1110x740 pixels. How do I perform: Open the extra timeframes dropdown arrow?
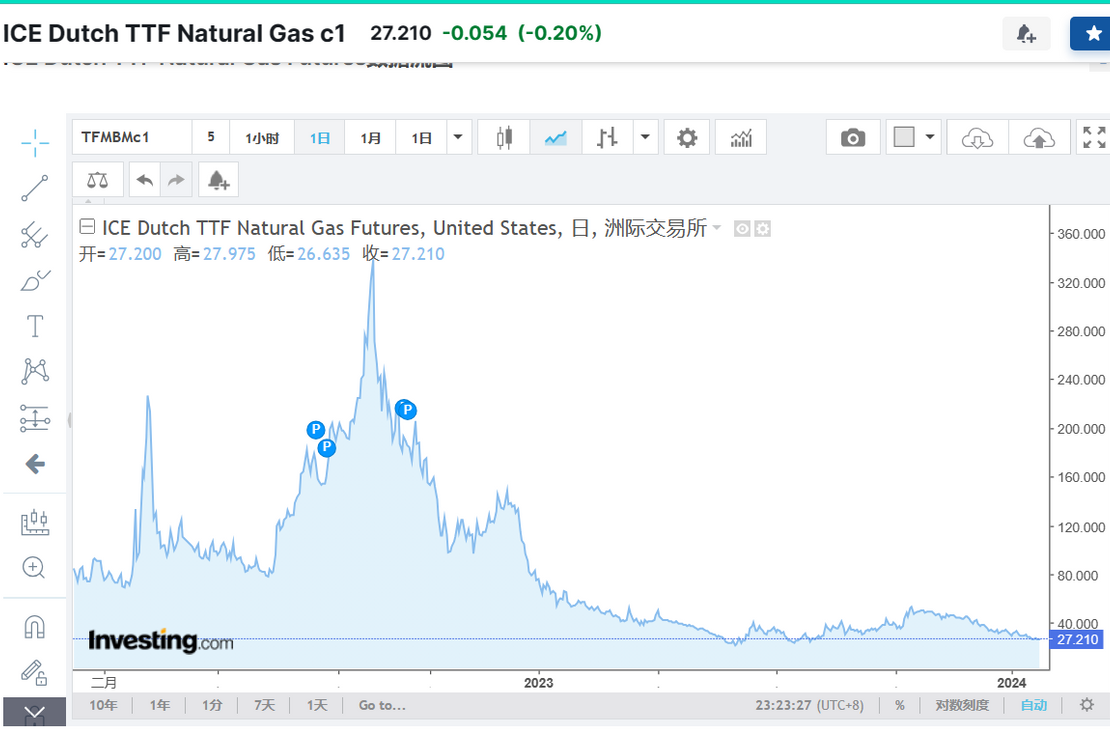pos(458,137)
